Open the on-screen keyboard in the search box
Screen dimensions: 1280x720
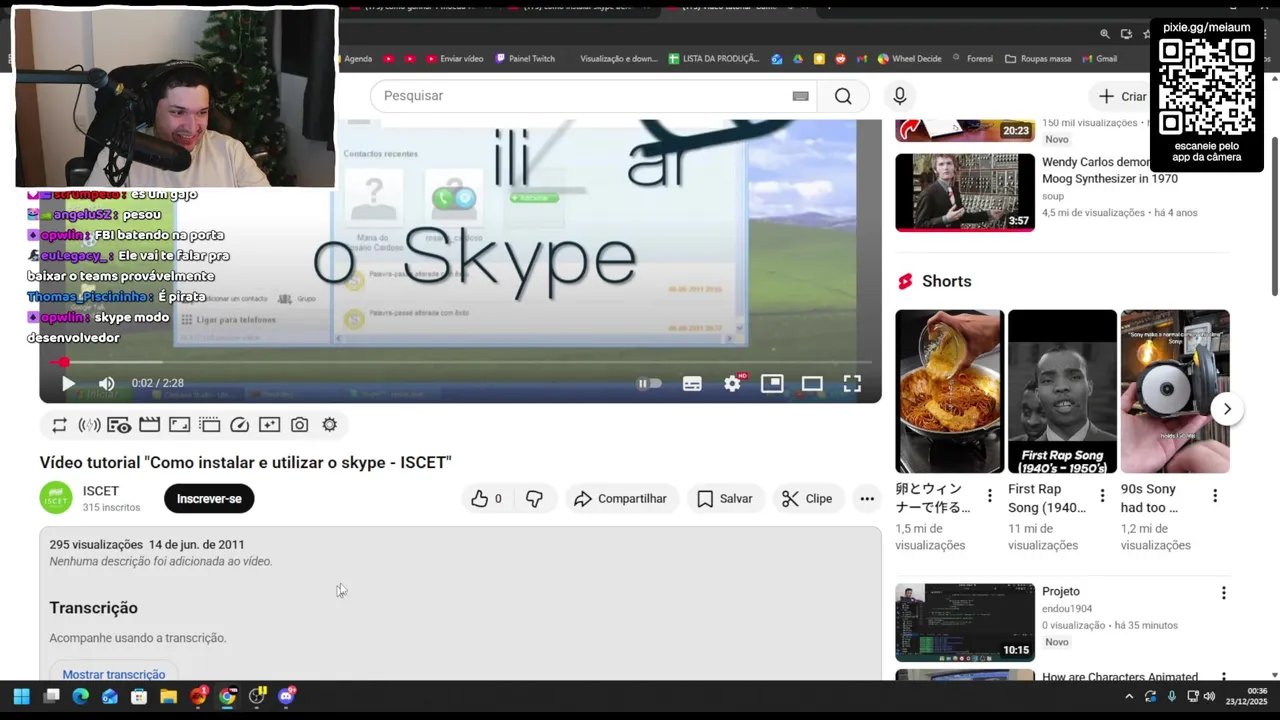pyautogui.click(x=800, y=96)
